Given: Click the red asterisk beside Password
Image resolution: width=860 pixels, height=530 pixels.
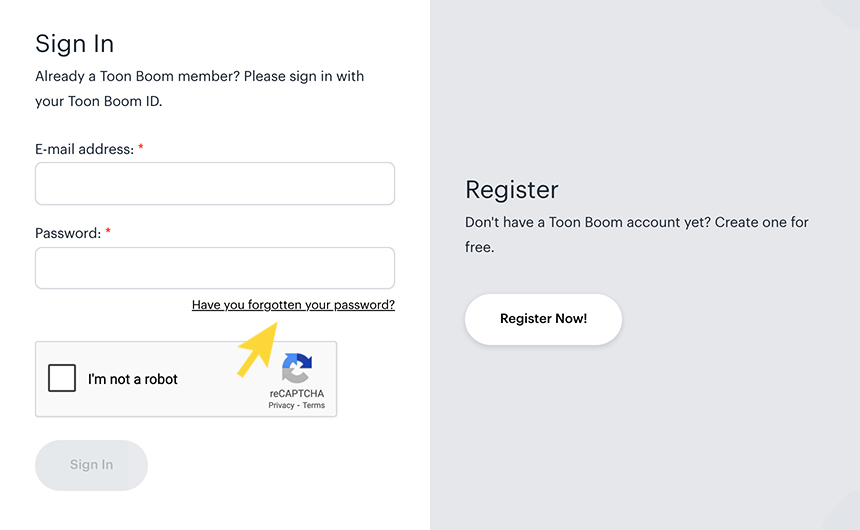Looking at the screenshot, I should click(x=108, y=232).
